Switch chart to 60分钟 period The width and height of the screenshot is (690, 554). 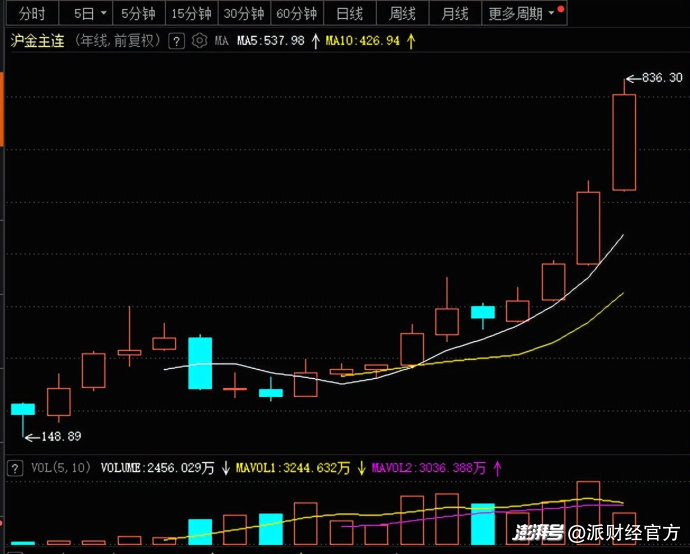point(296,14)
